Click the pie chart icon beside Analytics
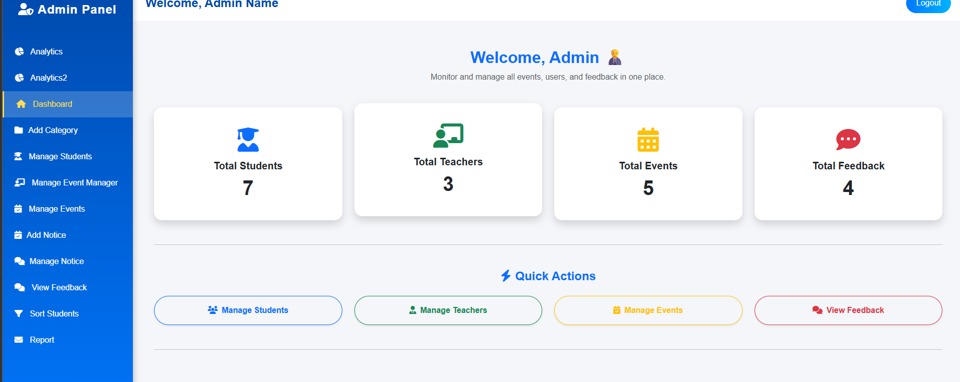960x382 pixels. 19,51
